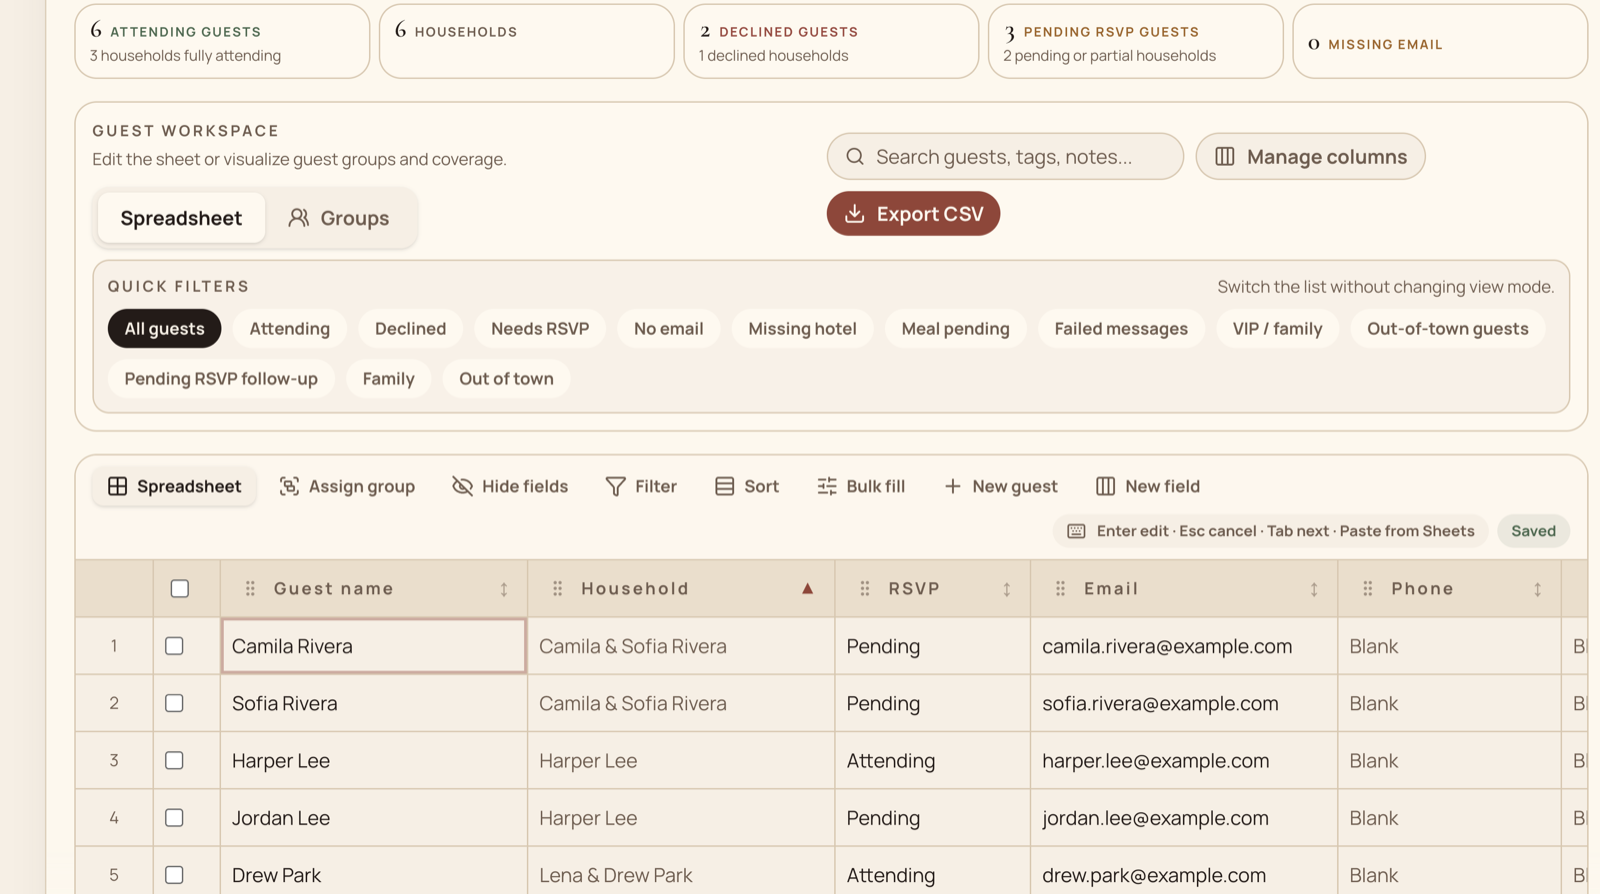Grab the RSVP column drag handle

(865, 589)
